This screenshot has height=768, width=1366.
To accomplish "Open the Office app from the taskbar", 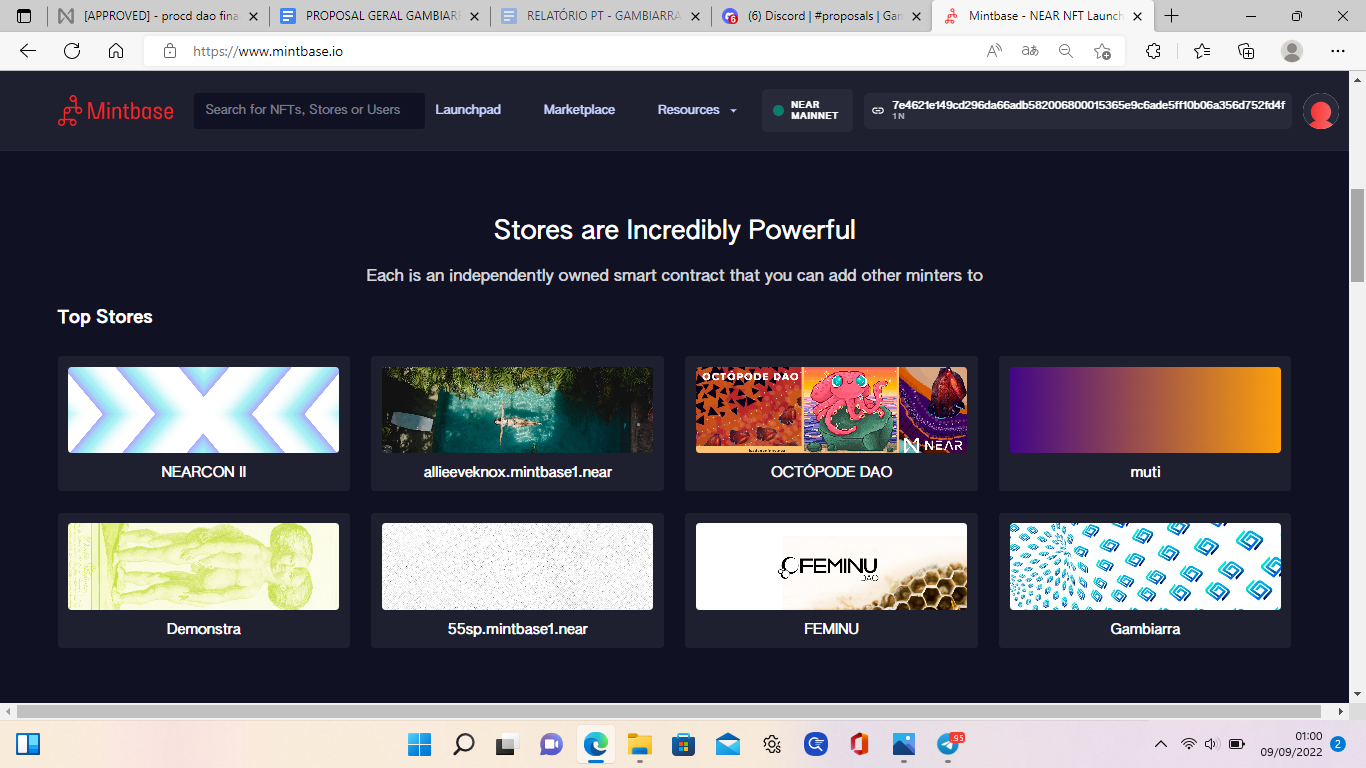I will pos(860,744).
